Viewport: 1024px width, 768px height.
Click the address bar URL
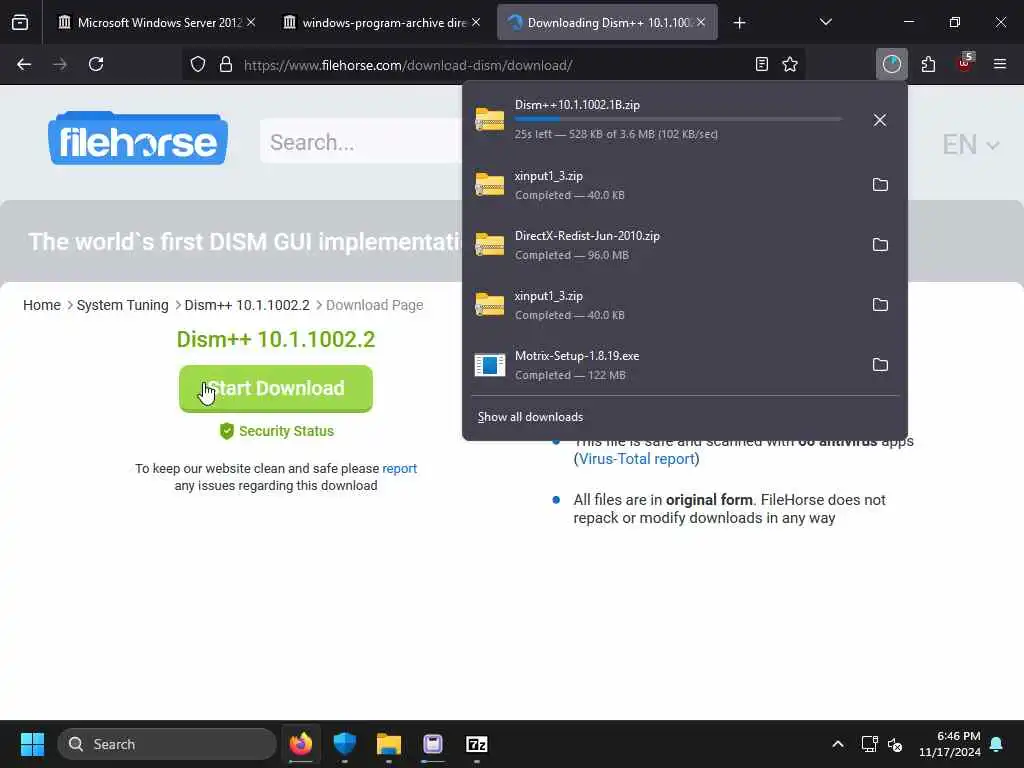coord(408,65)
